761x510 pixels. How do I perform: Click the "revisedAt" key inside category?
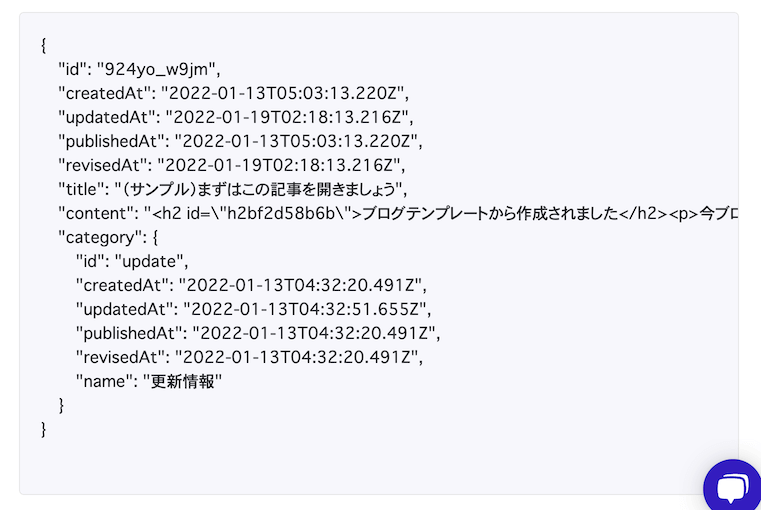click(x=118, y=357)
